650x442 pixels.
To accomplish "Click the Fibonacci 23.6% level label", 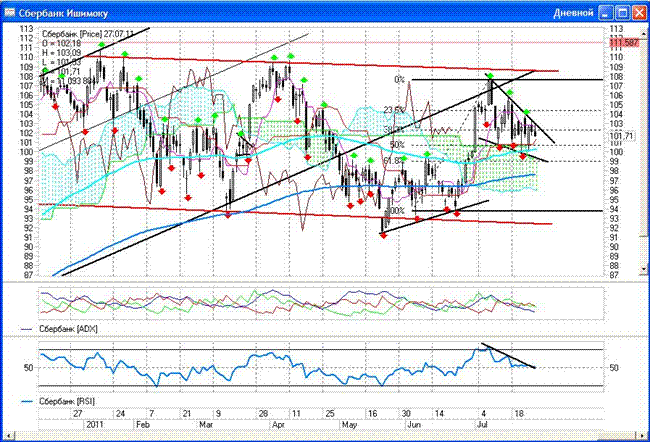I will [393, 110].
